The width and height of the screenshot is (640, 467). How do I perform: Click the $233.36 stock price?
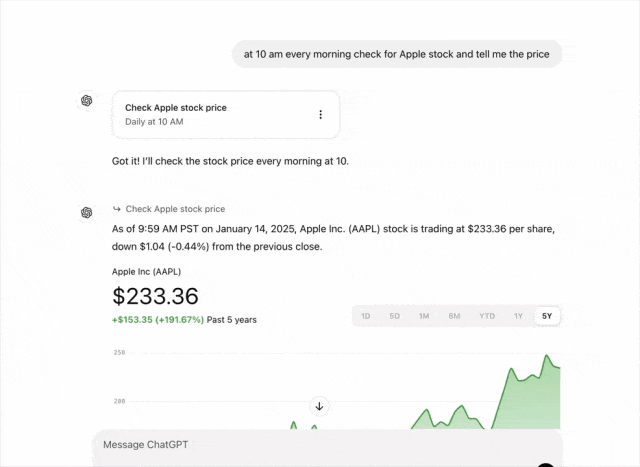pos(155,296)
